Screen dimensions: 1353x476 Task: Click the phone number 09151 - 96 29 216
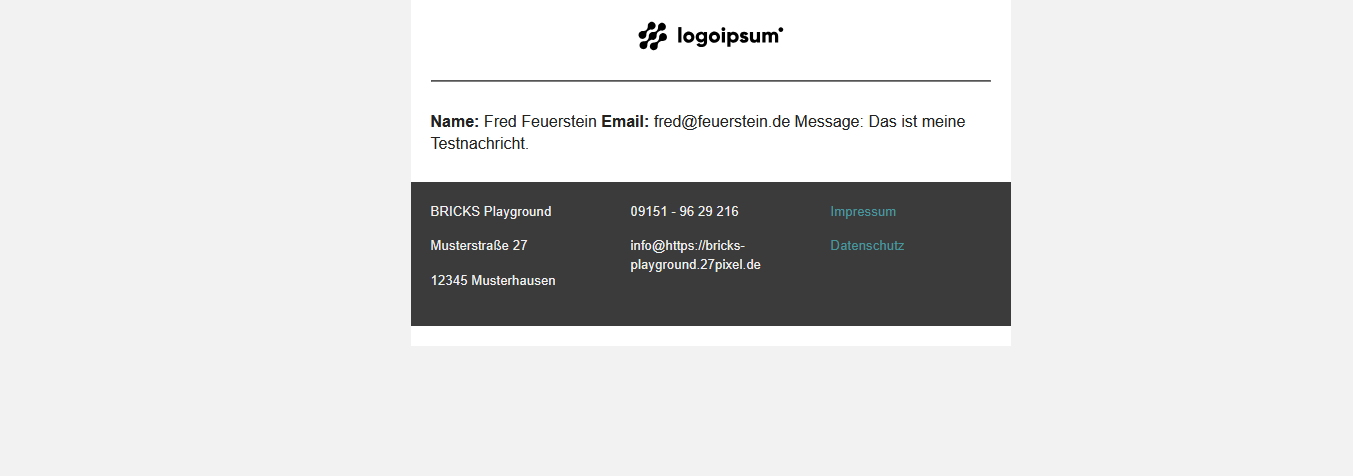tap(684, 212)
